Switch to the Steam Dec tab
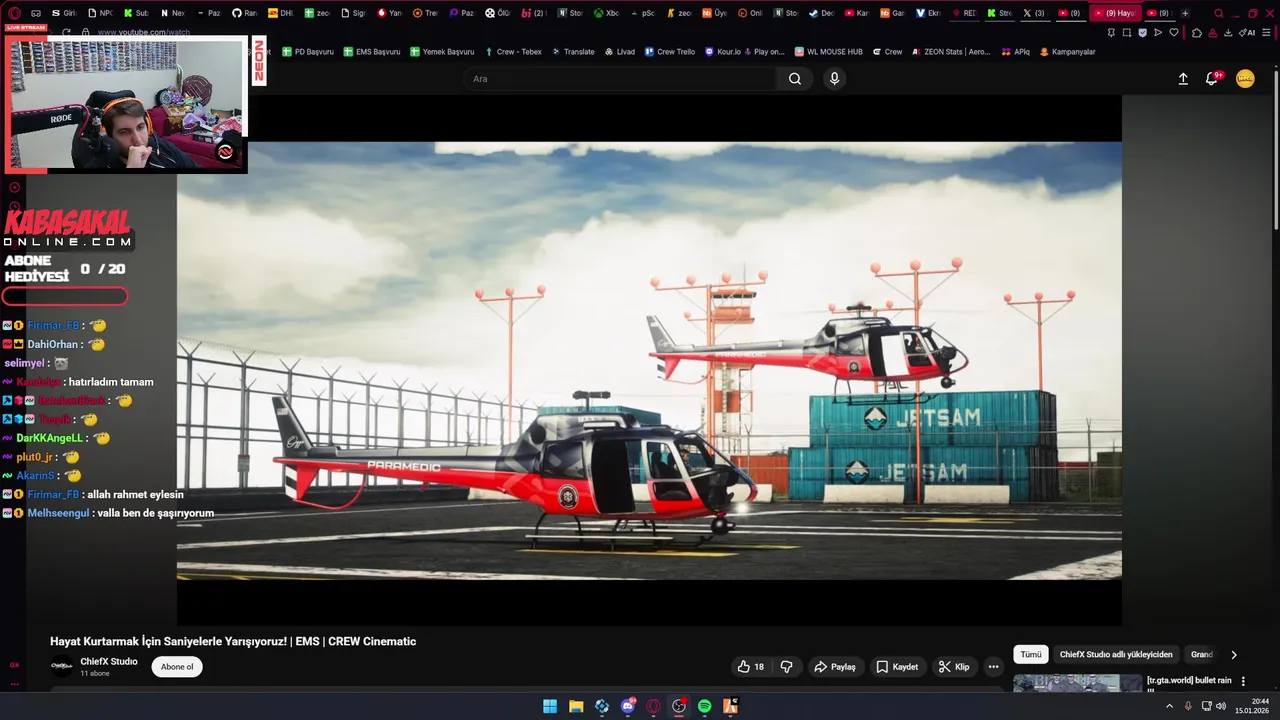Image resolution: width=1280 pixels, height=720 pixels. click(820, 13)
